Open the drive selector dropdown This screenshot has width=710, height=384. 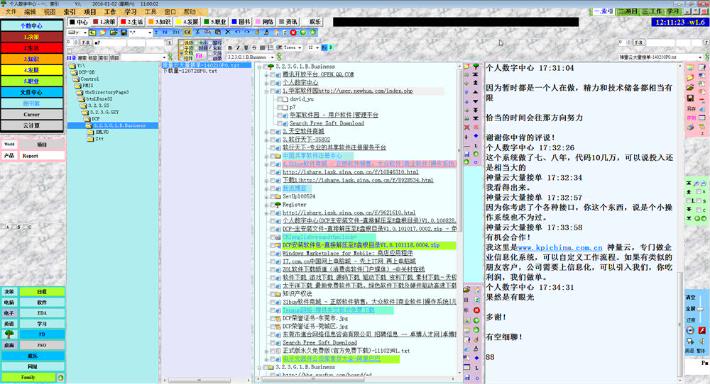click(77, 33)
